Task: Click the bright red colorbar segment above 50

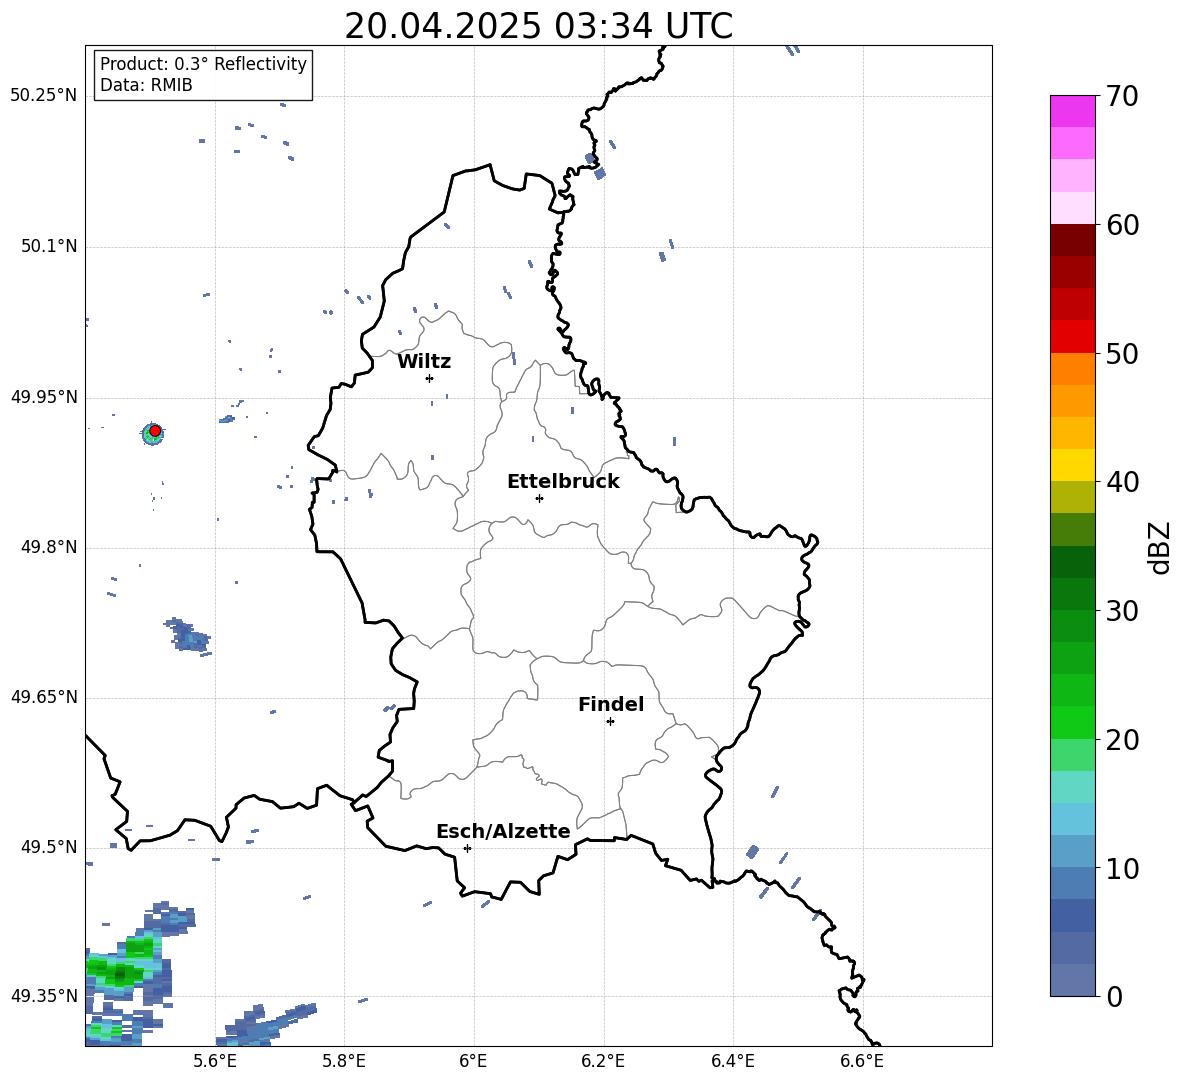Action: [1073, 337]
